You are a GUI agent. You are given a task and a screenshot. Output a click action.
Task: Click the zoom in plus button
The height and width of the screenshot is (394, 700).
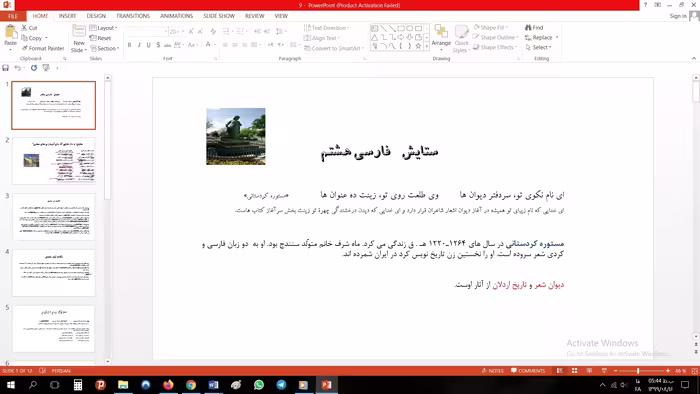coord(668,371)
